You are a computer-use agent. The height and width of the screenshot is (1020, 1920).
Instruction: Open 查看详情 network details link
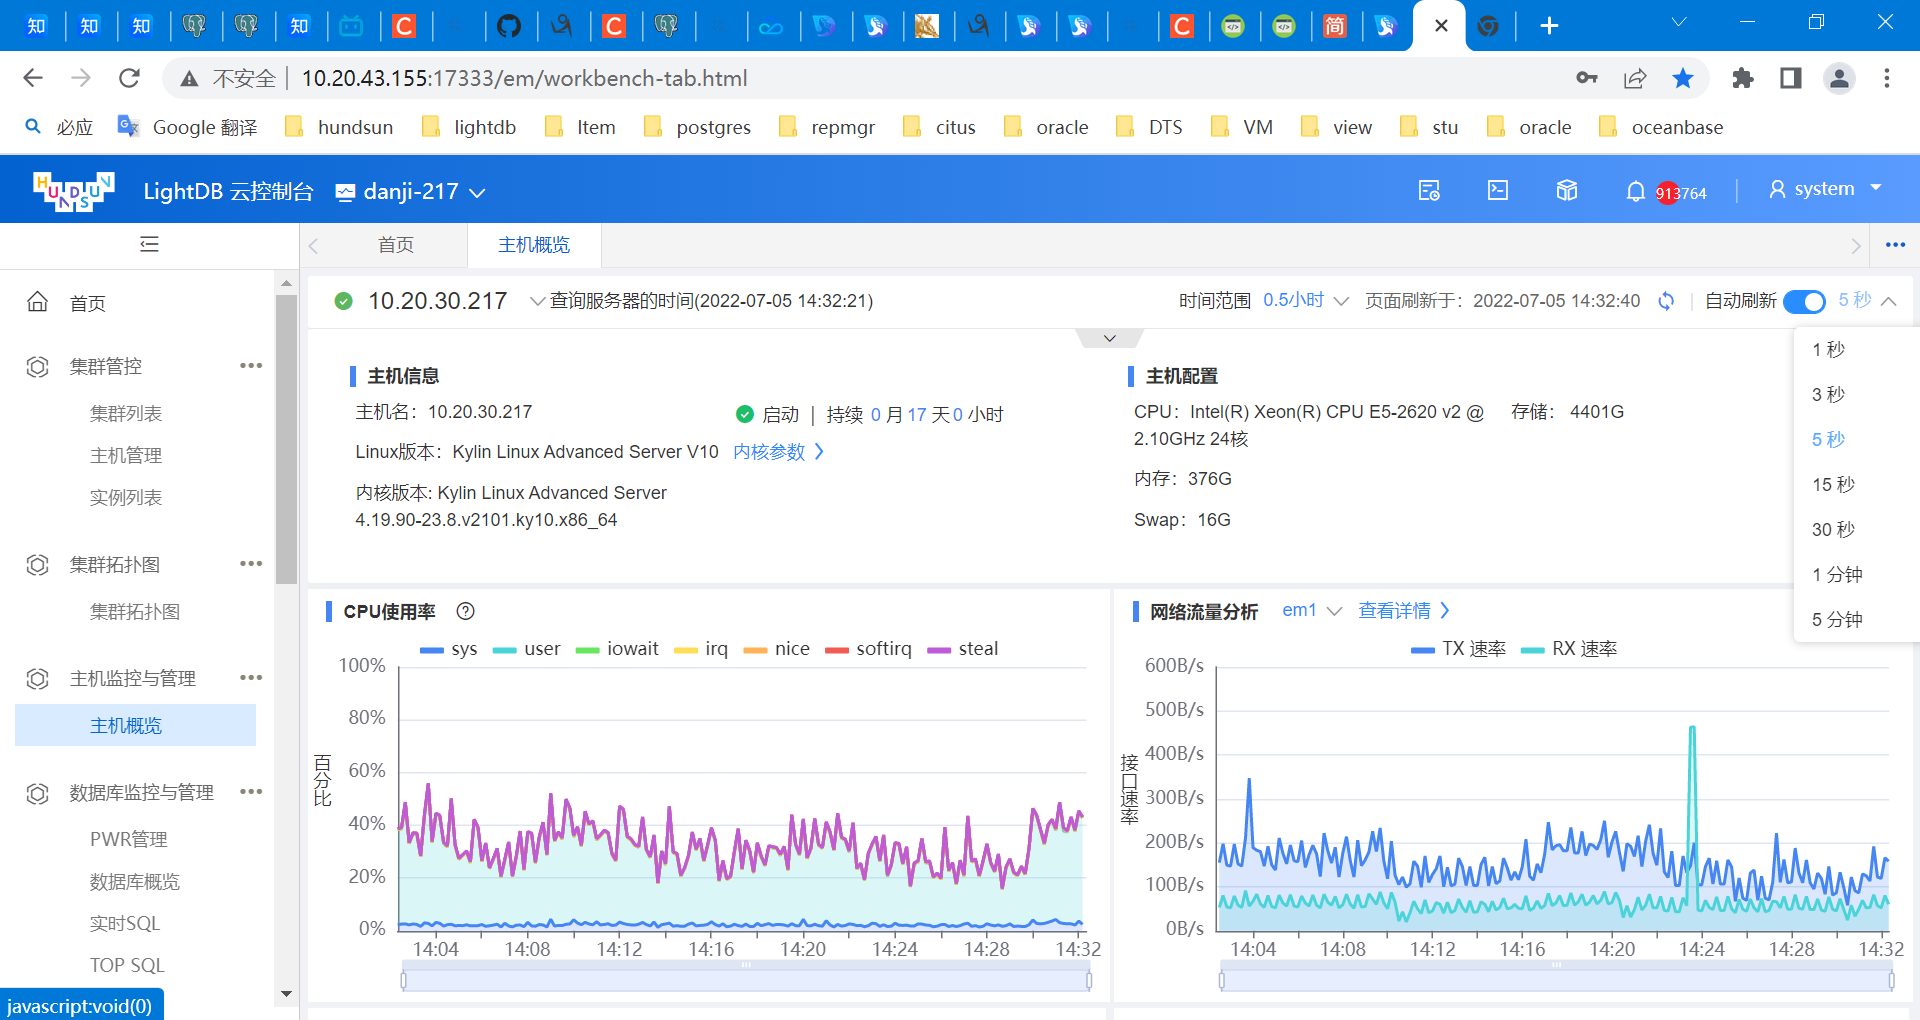[1404, 611]
